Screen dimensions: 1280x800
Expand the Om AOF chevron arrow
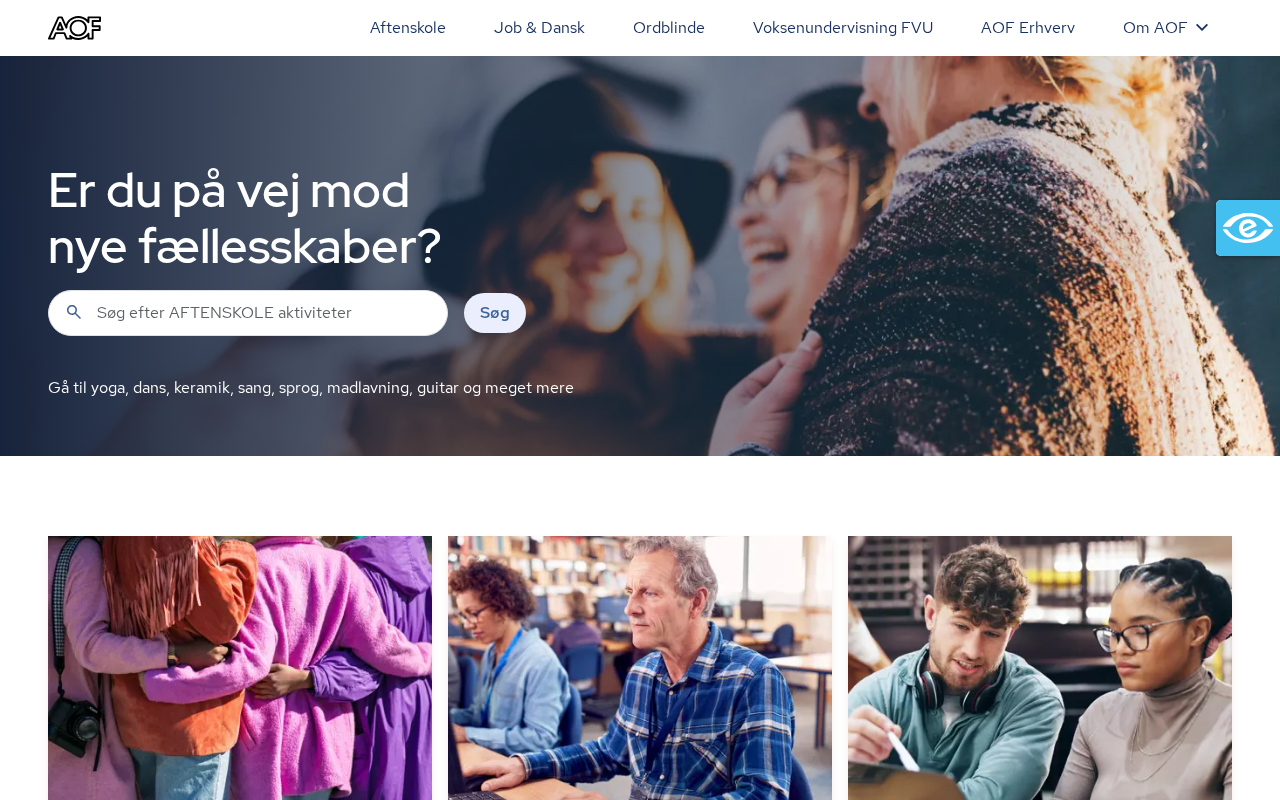pyautogui.click(x=1202, y=28)
